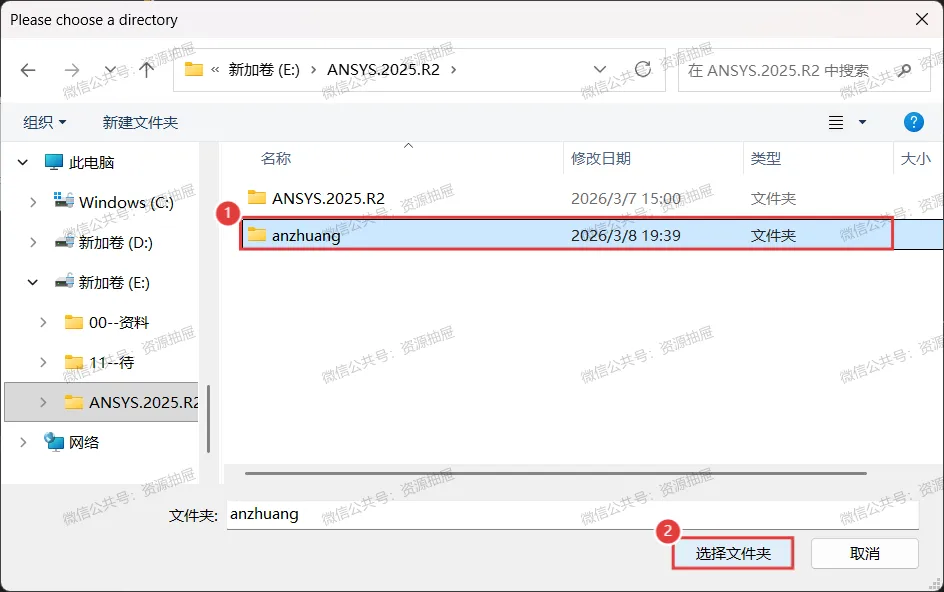Sort by the 类型 column header
944x592 pixels.
pyautogui.click(x=766, y=158)
